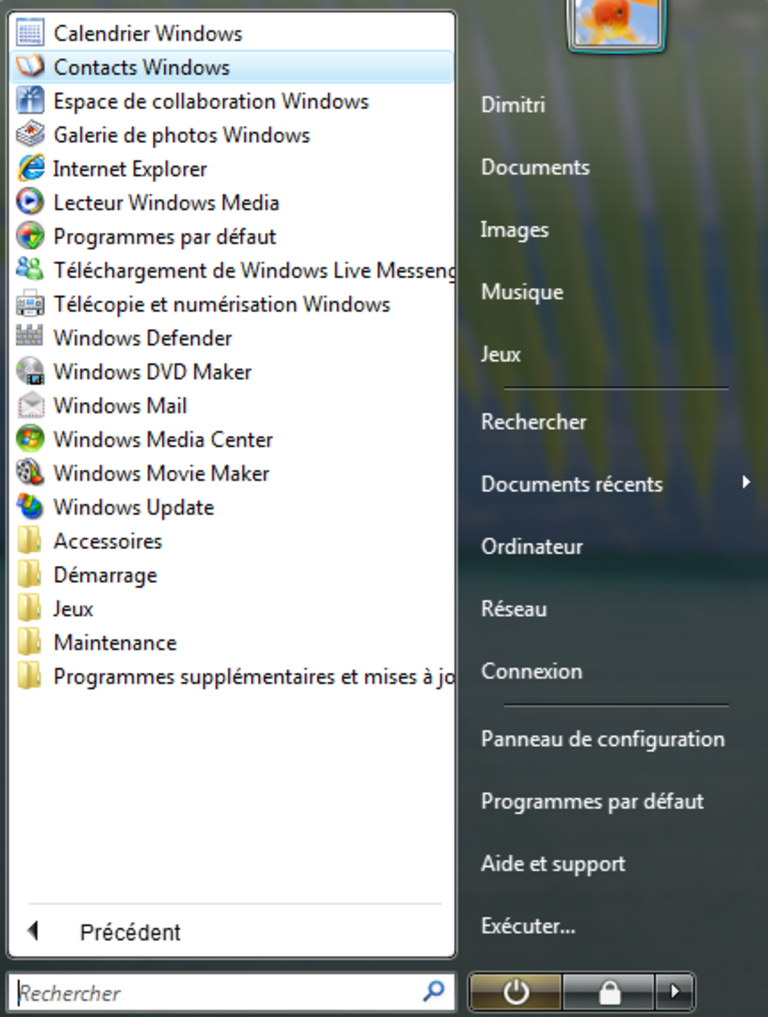Click "Windows Media Center" text
The width and height of the screenshot is (768, 1017).
[x=163, y=439]
